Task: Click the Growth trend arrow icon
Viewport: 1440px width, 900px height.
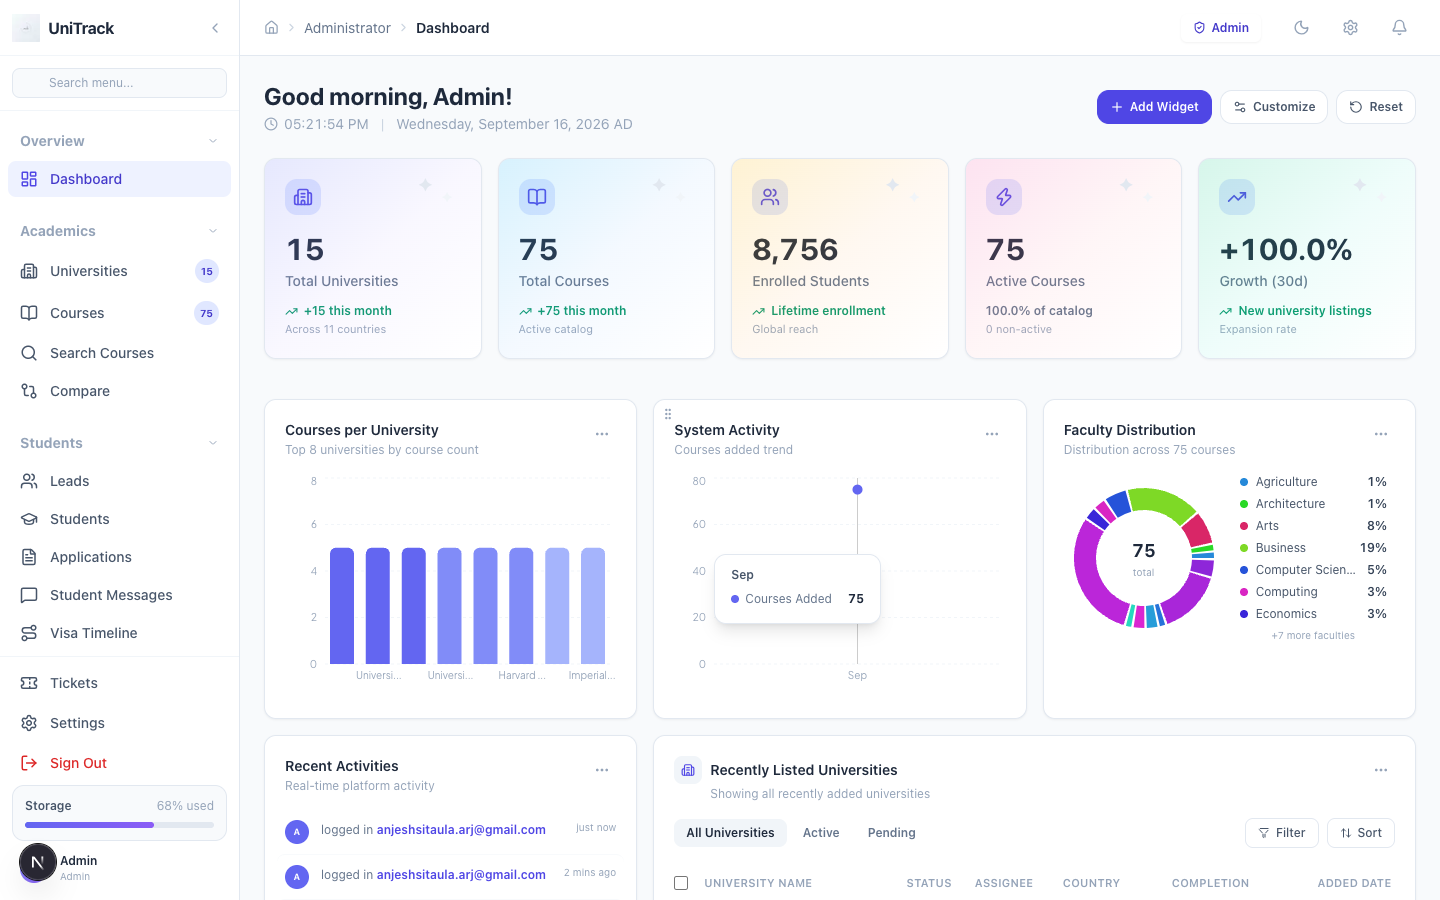Action: pyautogui.click(x=1237, y=197)
